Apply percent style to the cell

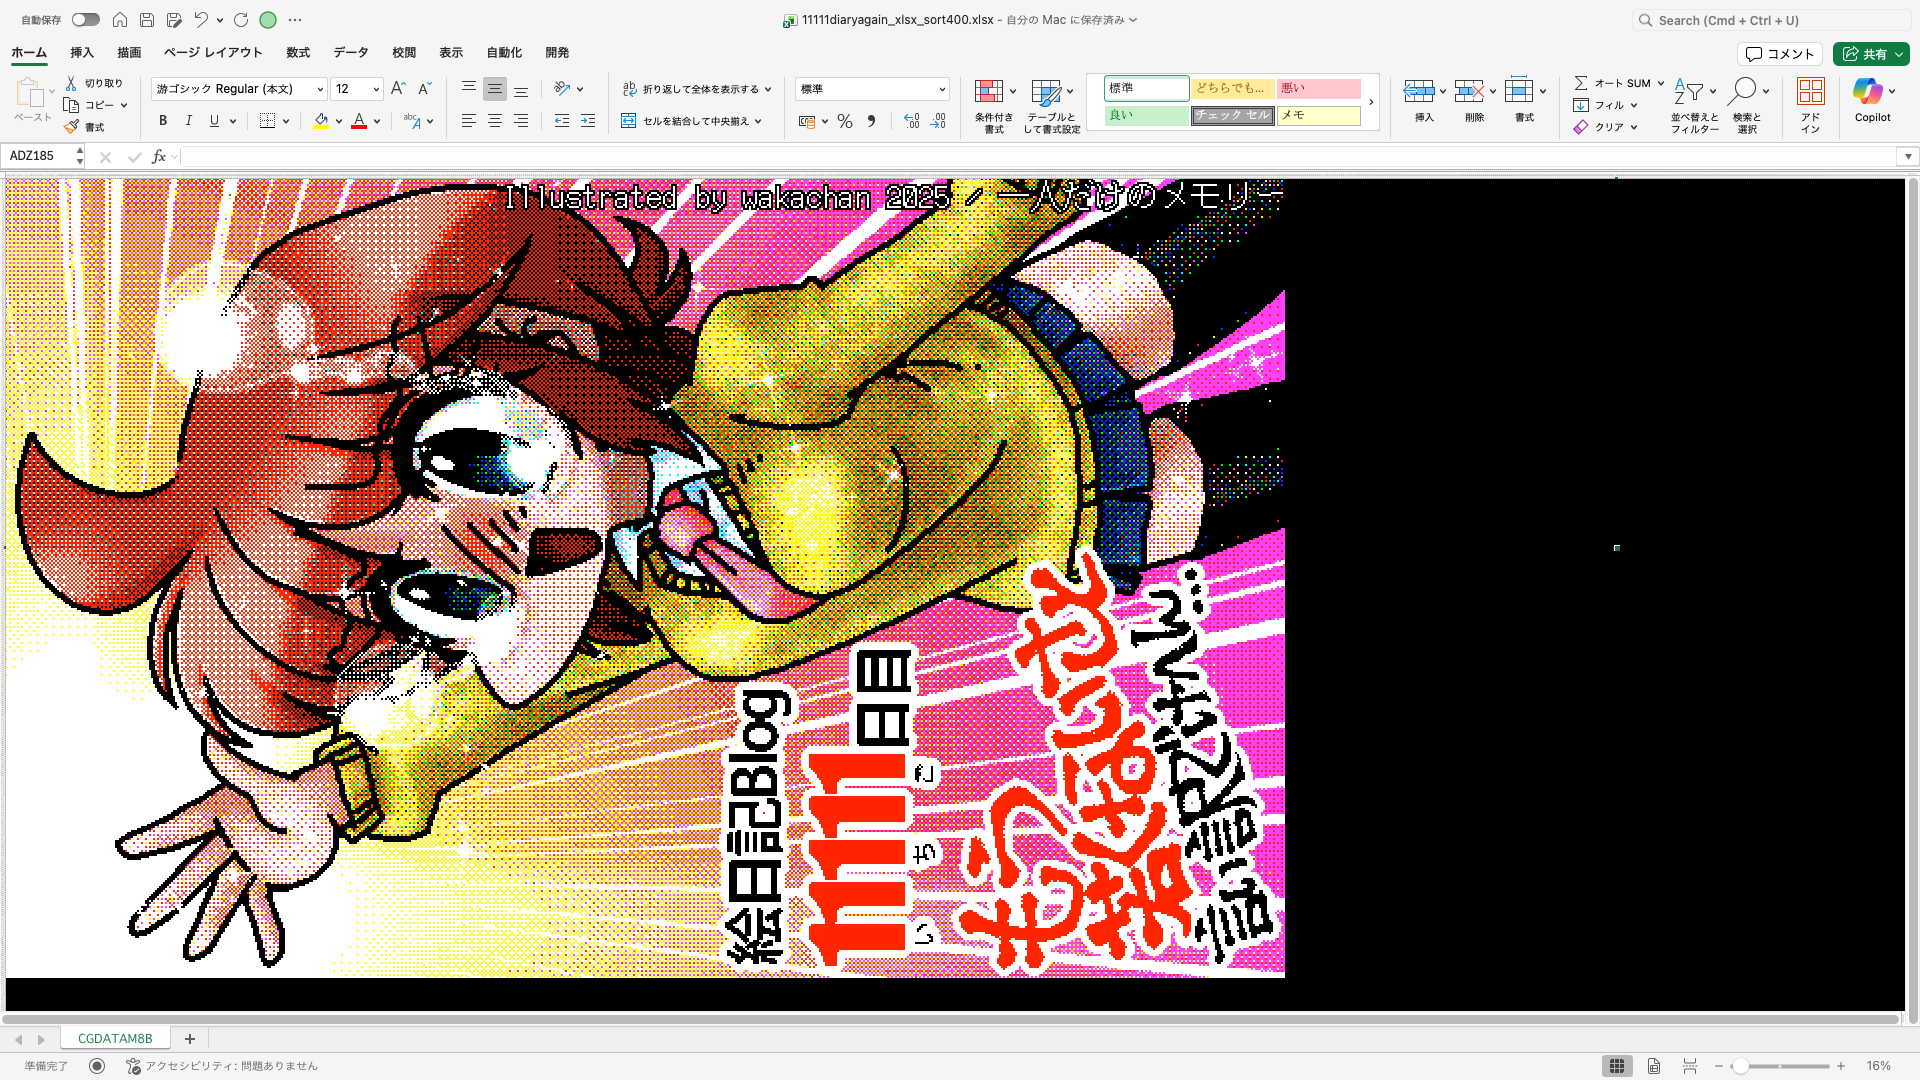[x=845, y=120]
